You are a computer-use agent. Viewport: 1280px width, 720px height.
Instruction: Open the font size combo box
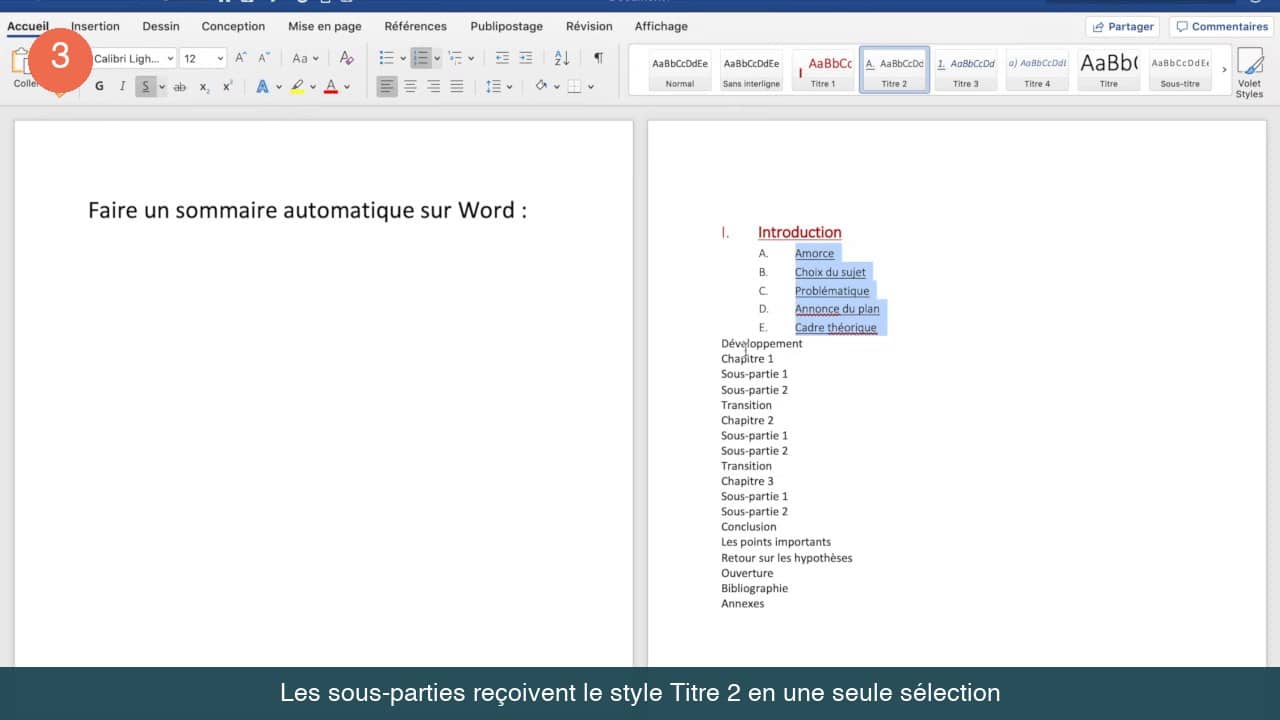pyautogui.click(x=204, y=58)
